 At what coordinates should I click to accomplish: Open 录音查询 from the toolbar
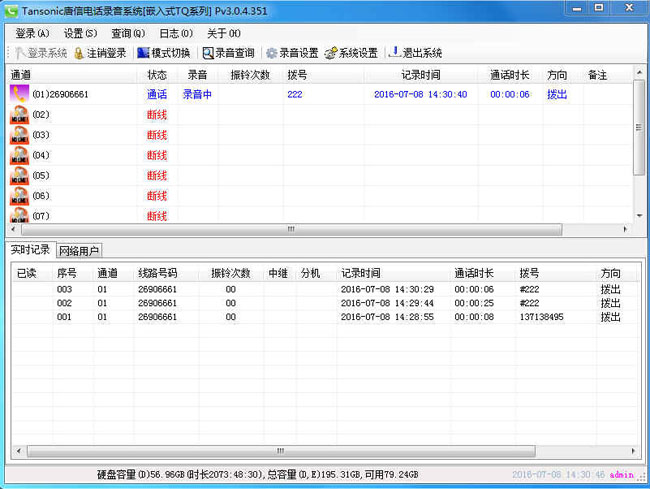point(208,53)
